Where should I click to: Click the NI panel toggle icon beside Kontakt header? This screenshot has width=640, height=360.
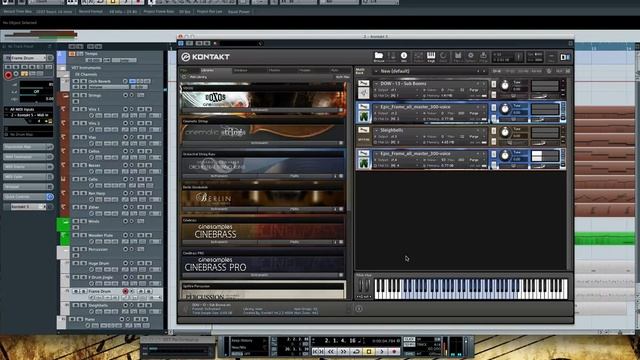click(x=565, y=57)
